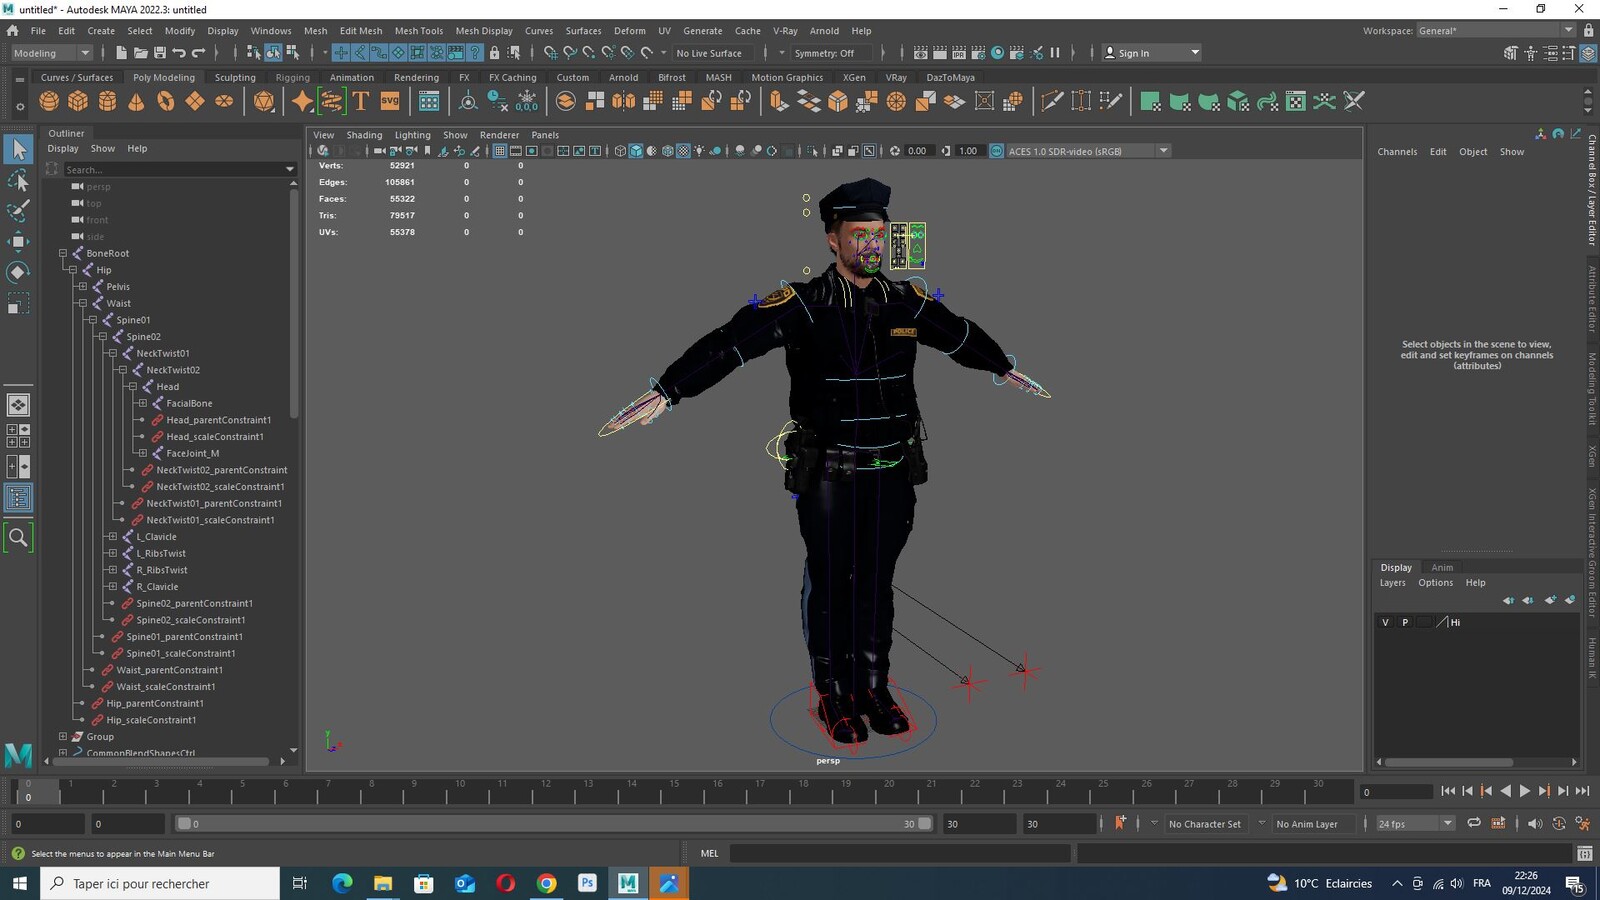
Task: Open the Modeling menu set dropdown
Action: coord(50,53)
